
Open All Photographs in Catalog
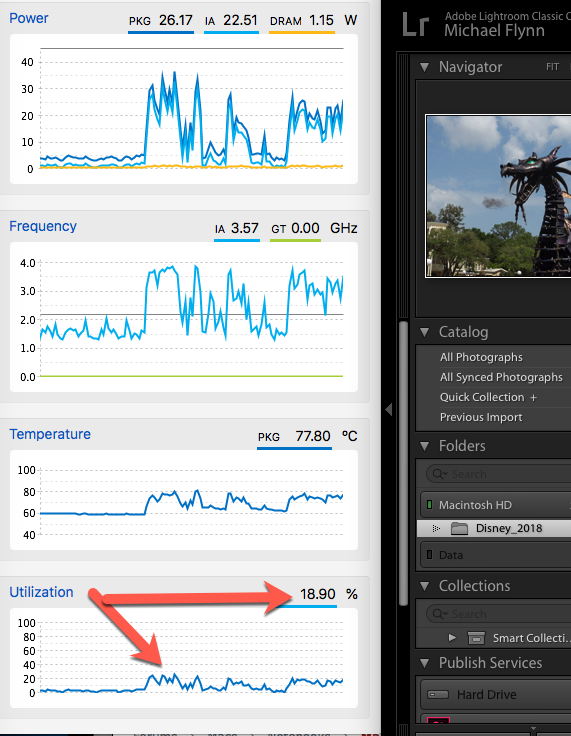tap(481, 357)
